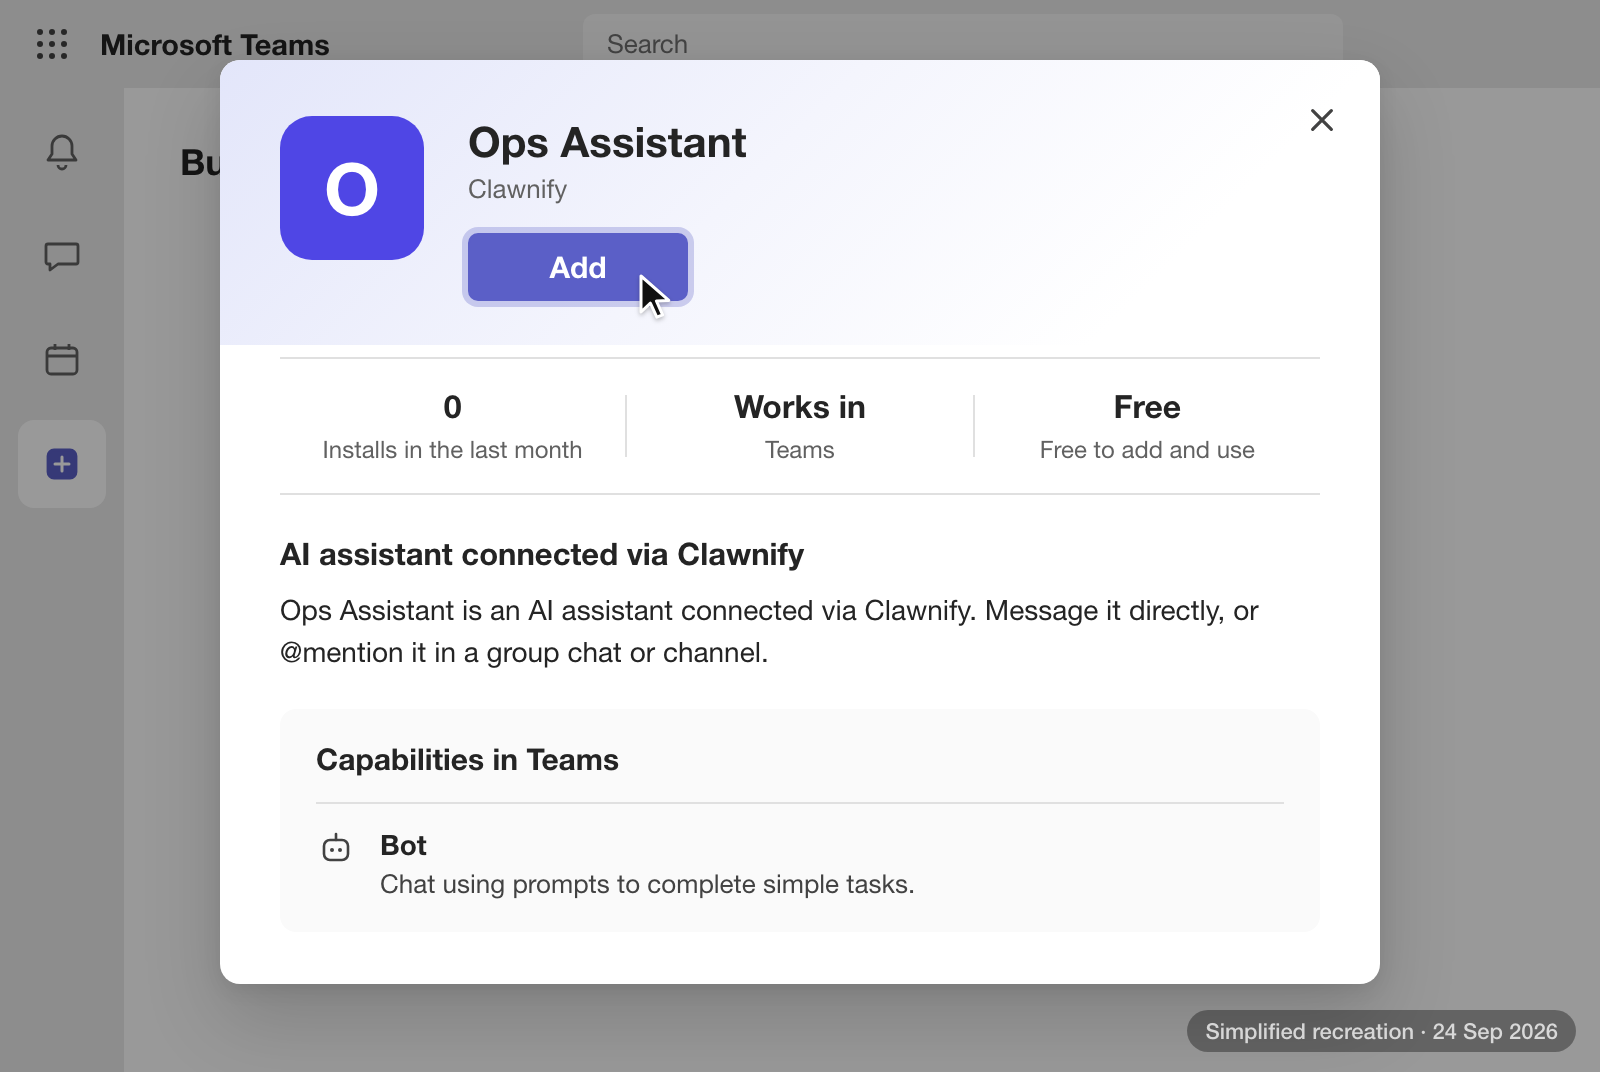Click 'Chat using prompts' description text
Screen dimensions: 1600x1072
(x=647, y=884)
